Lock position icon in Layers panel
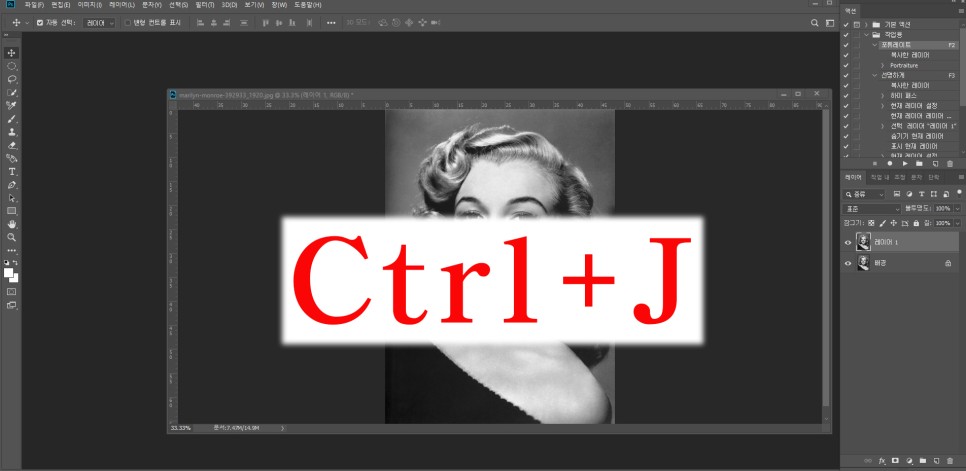Viewport: 966px width, 471px height. pyautogui.click(x=893, y=223)
